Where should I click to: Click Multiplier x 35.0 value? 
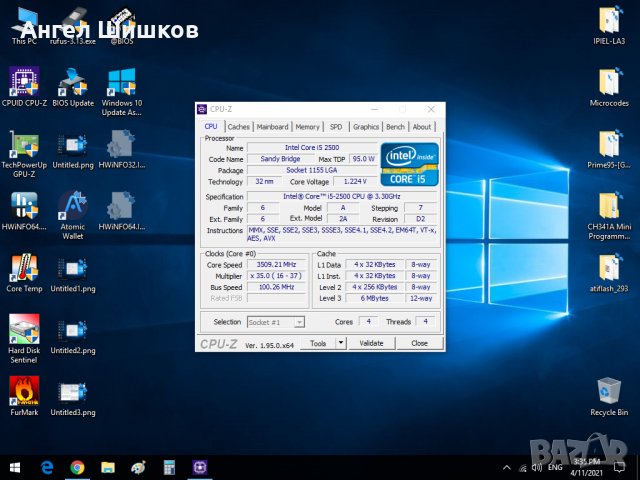pos(276,276)
